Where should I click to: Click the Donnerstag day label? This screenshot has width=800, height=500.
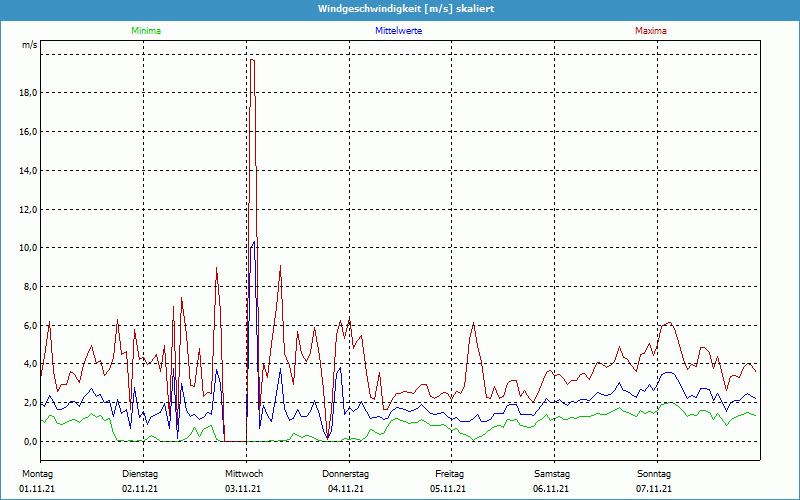pyautogui.click(x=345, y=474)
